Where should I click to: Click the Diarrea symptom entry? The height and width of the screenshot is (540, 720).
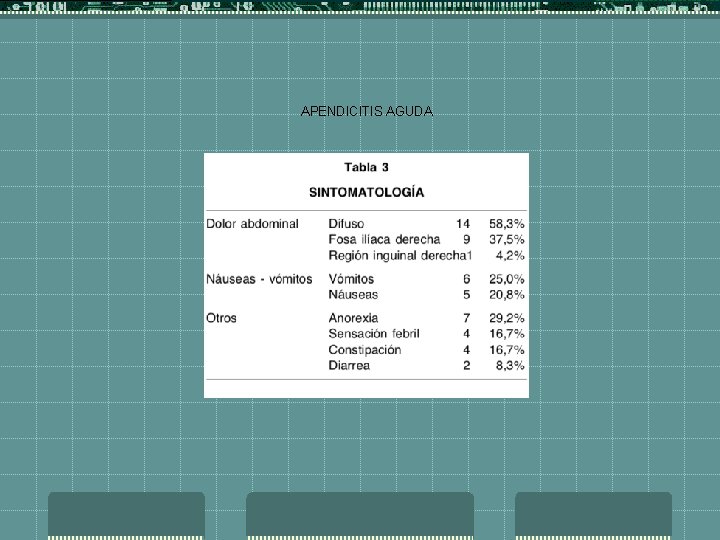[x=349, y=366]
